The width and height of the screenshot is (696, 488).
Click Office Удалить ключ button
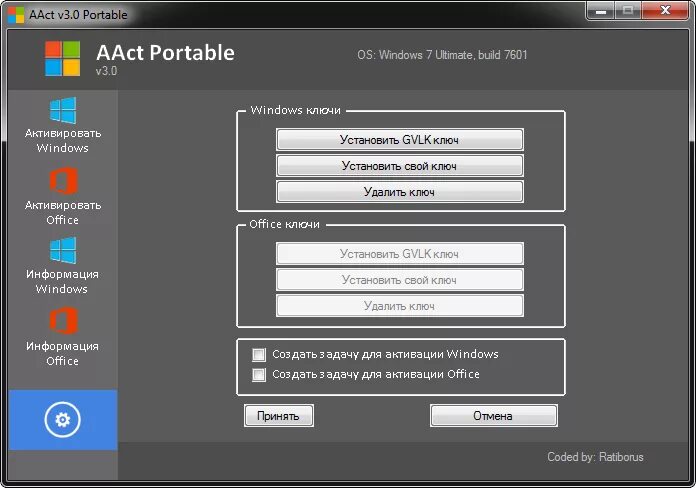point(399,306)
